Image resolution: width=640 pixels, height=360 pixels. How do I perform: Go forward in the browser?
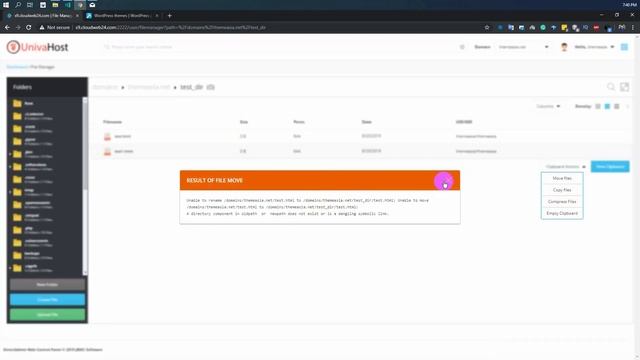[x=18, y=27]
